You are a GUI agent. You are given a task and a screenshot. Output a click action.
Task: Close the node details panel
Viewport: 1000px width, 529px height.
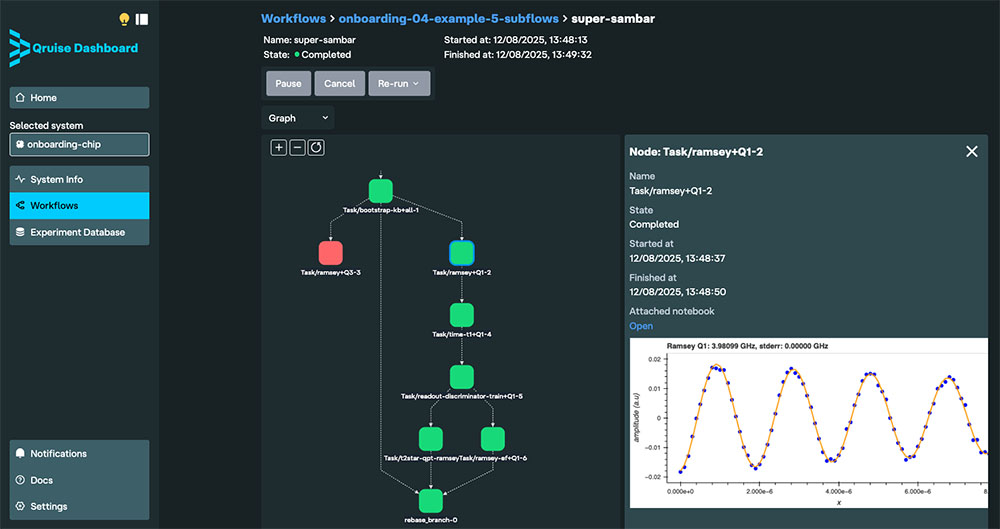pyautogui.click(x=971, y=152)
